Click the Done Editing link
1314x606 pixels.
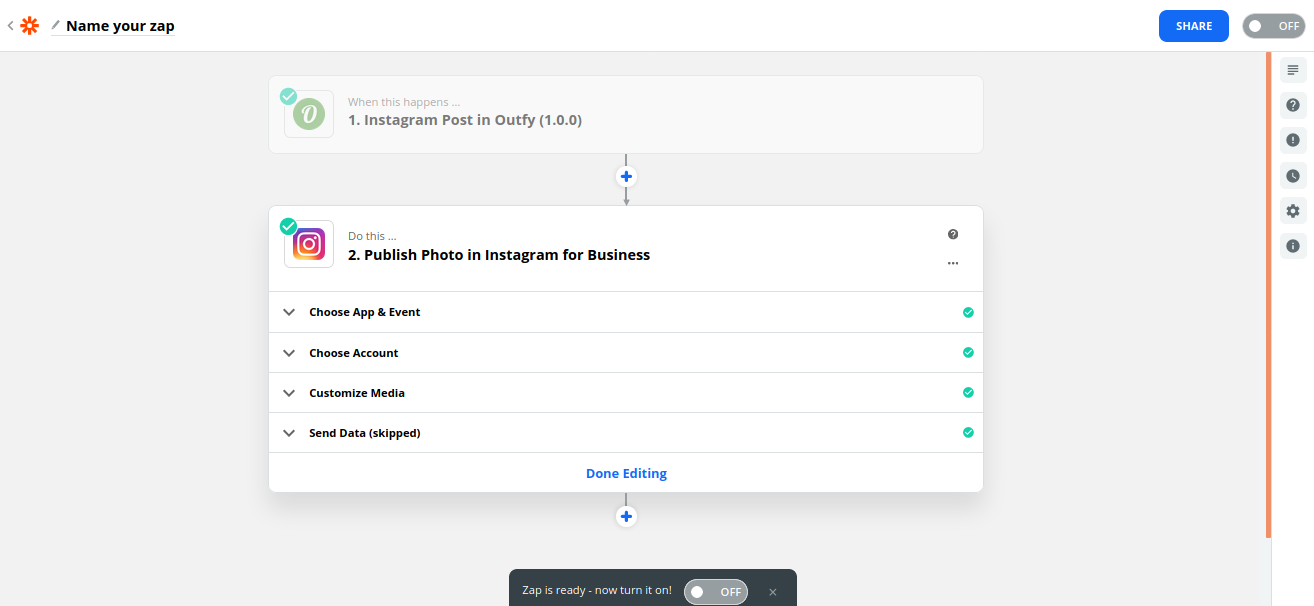tap(626, 473)
